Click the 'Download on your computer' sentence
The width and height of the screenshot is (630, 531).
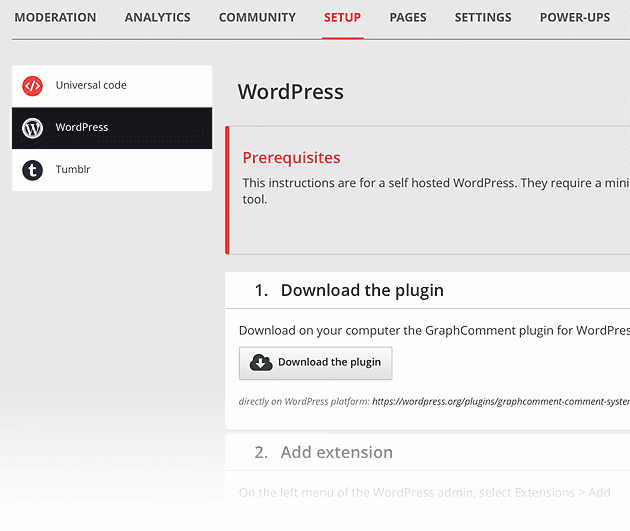[x=434, y=331]
